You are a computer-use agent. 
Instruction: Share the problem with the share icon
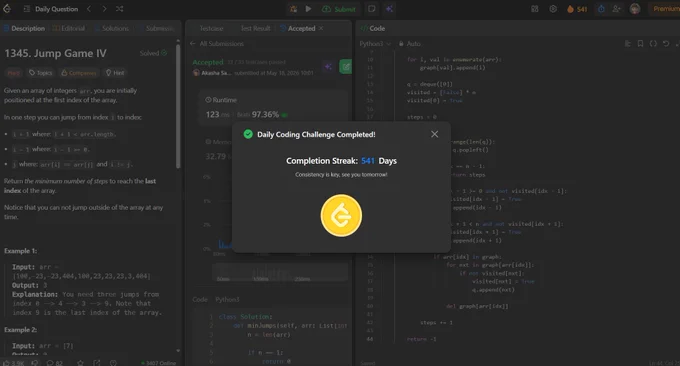point(97,363)
